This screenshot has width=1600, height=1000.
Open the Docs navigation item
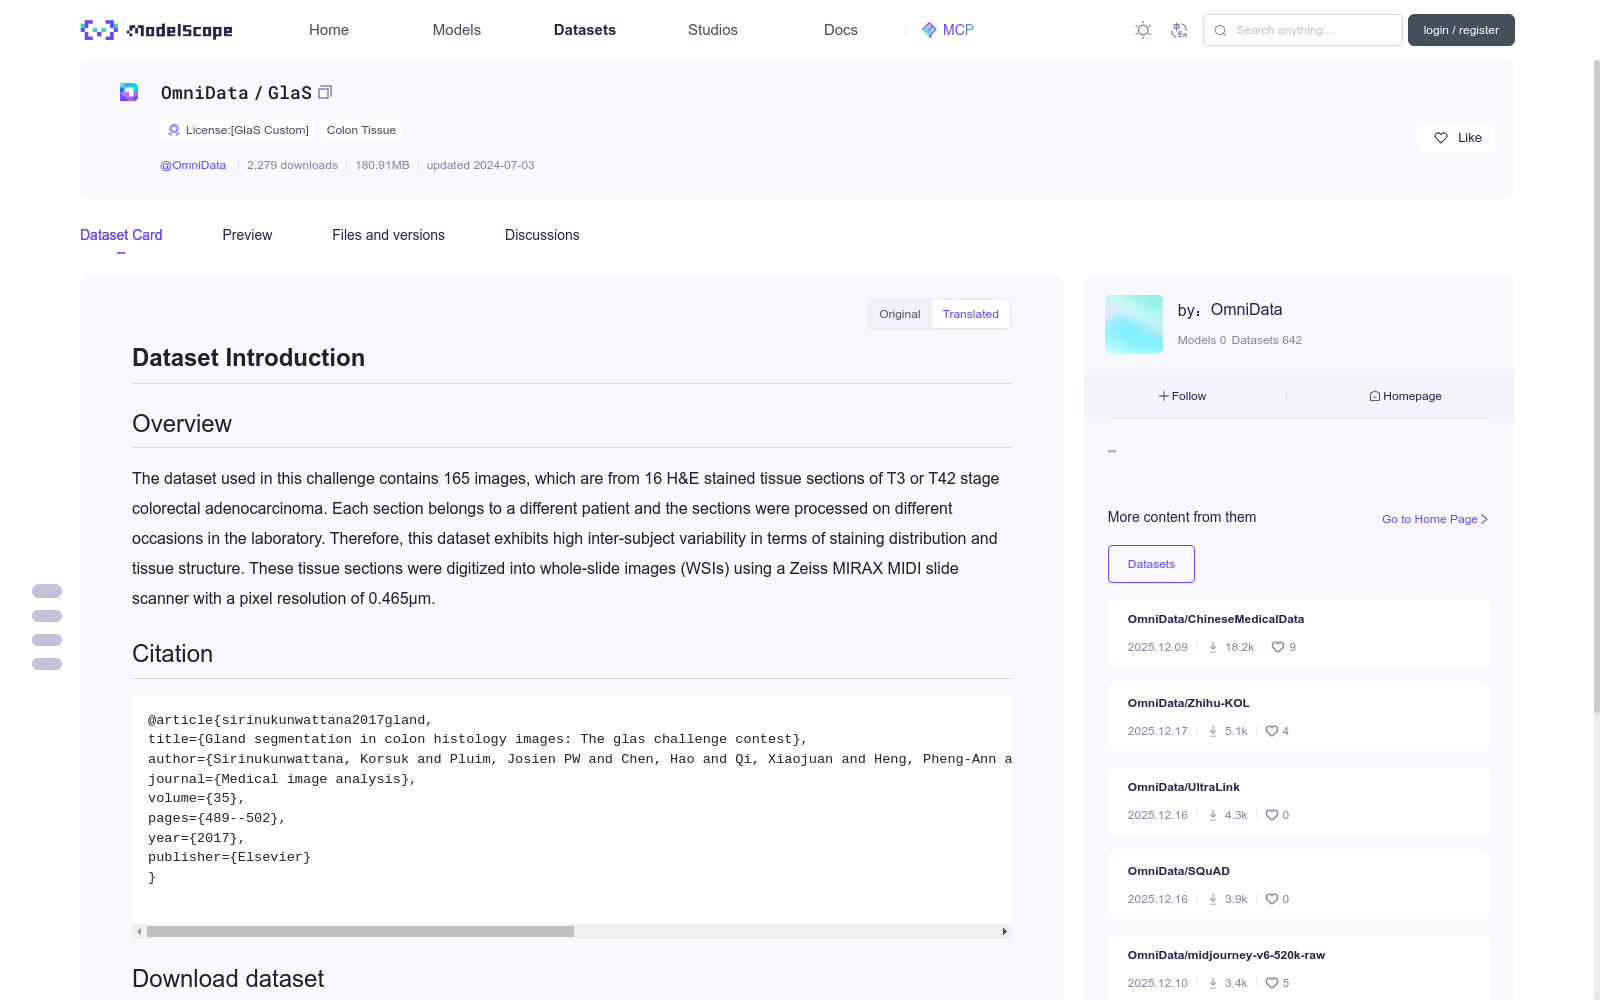pyautogui.click(x=841, y=30)
